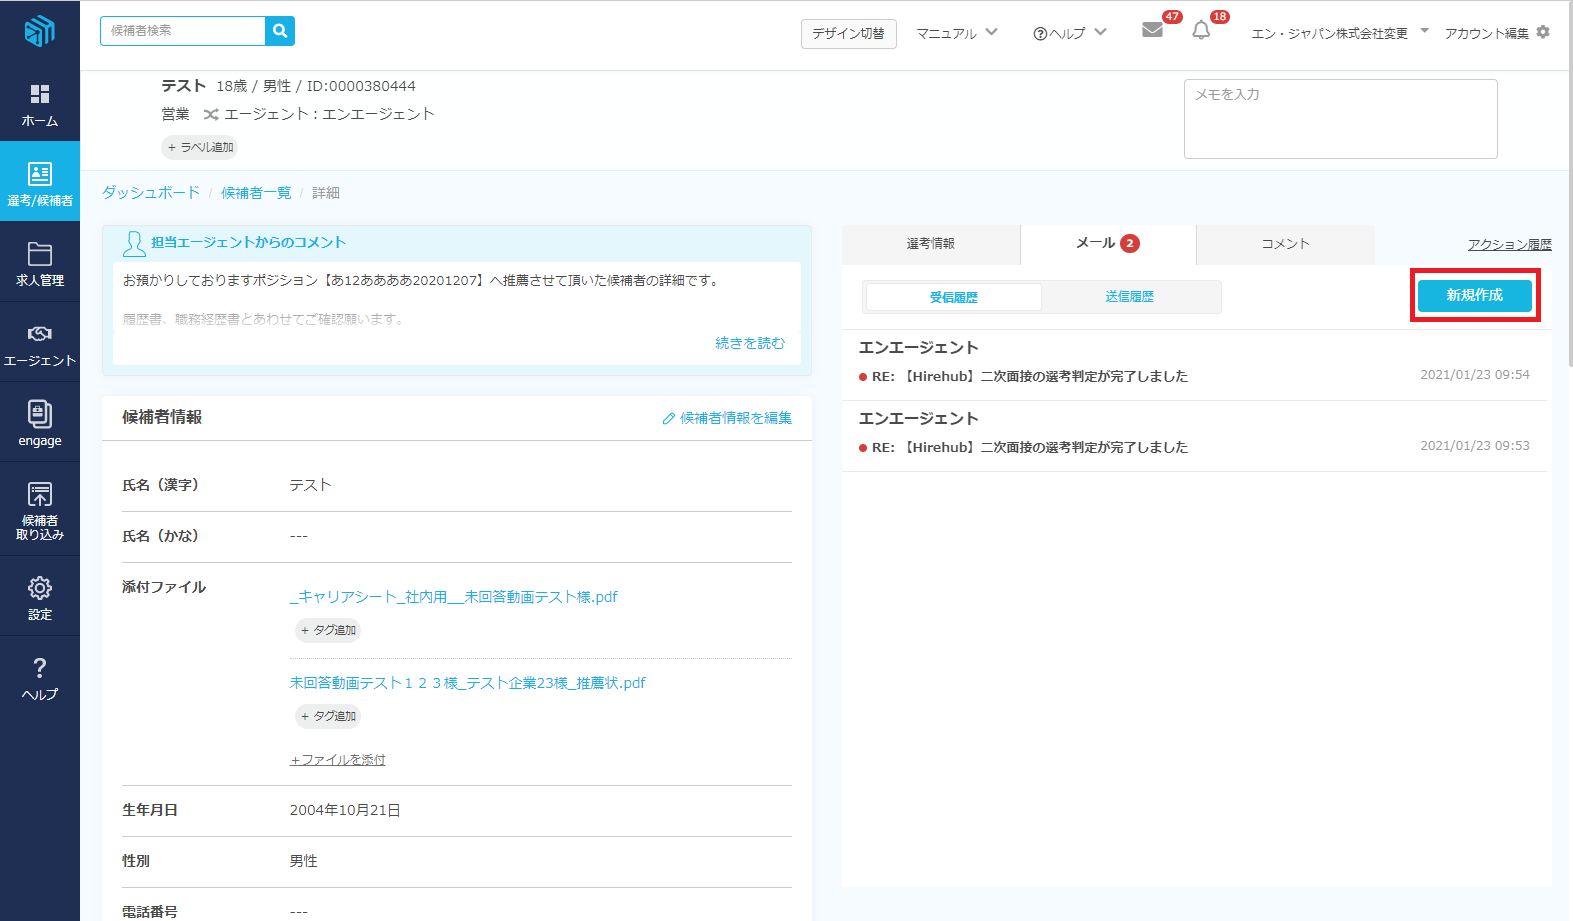Screen dimensions: 1573x921
Task: Switch to the selection info (選考情報) tab
Action: point(930,244)
